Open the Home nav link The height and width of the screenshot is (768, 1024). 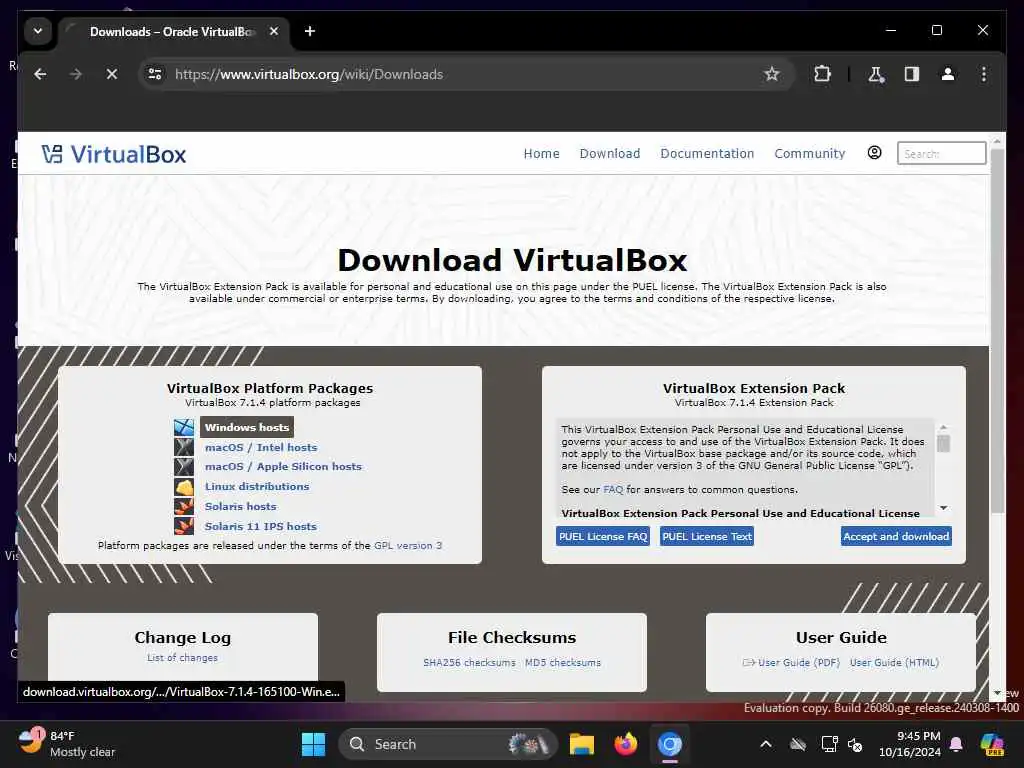[x=541, y=153]
